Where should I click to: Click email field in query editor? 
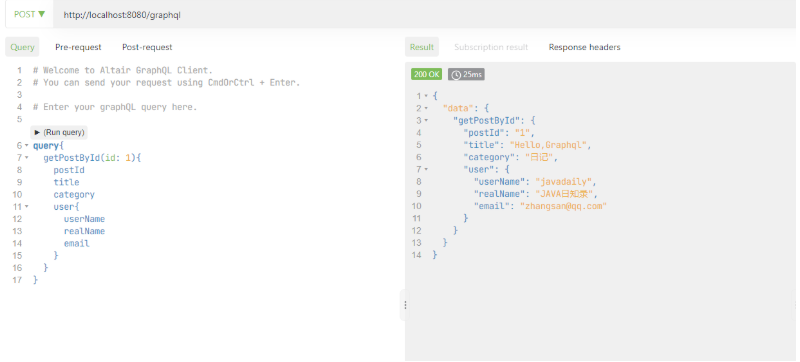click(x=77, y=244)
